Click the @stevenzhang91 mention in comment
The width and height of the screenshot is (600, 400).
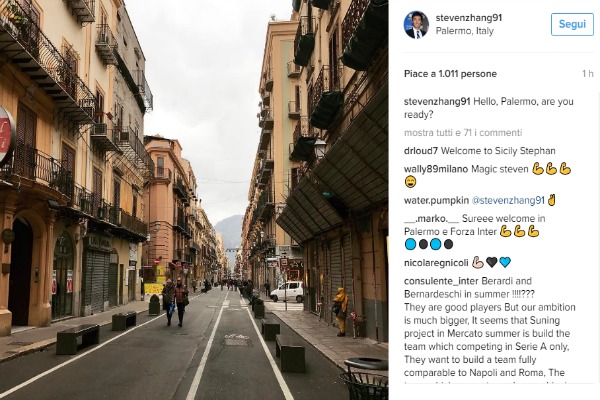click(508, 200)
